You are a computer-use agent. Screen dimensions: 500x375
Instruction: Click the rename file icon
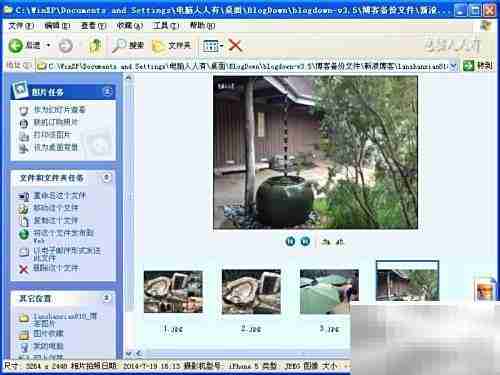pos(24,197)
